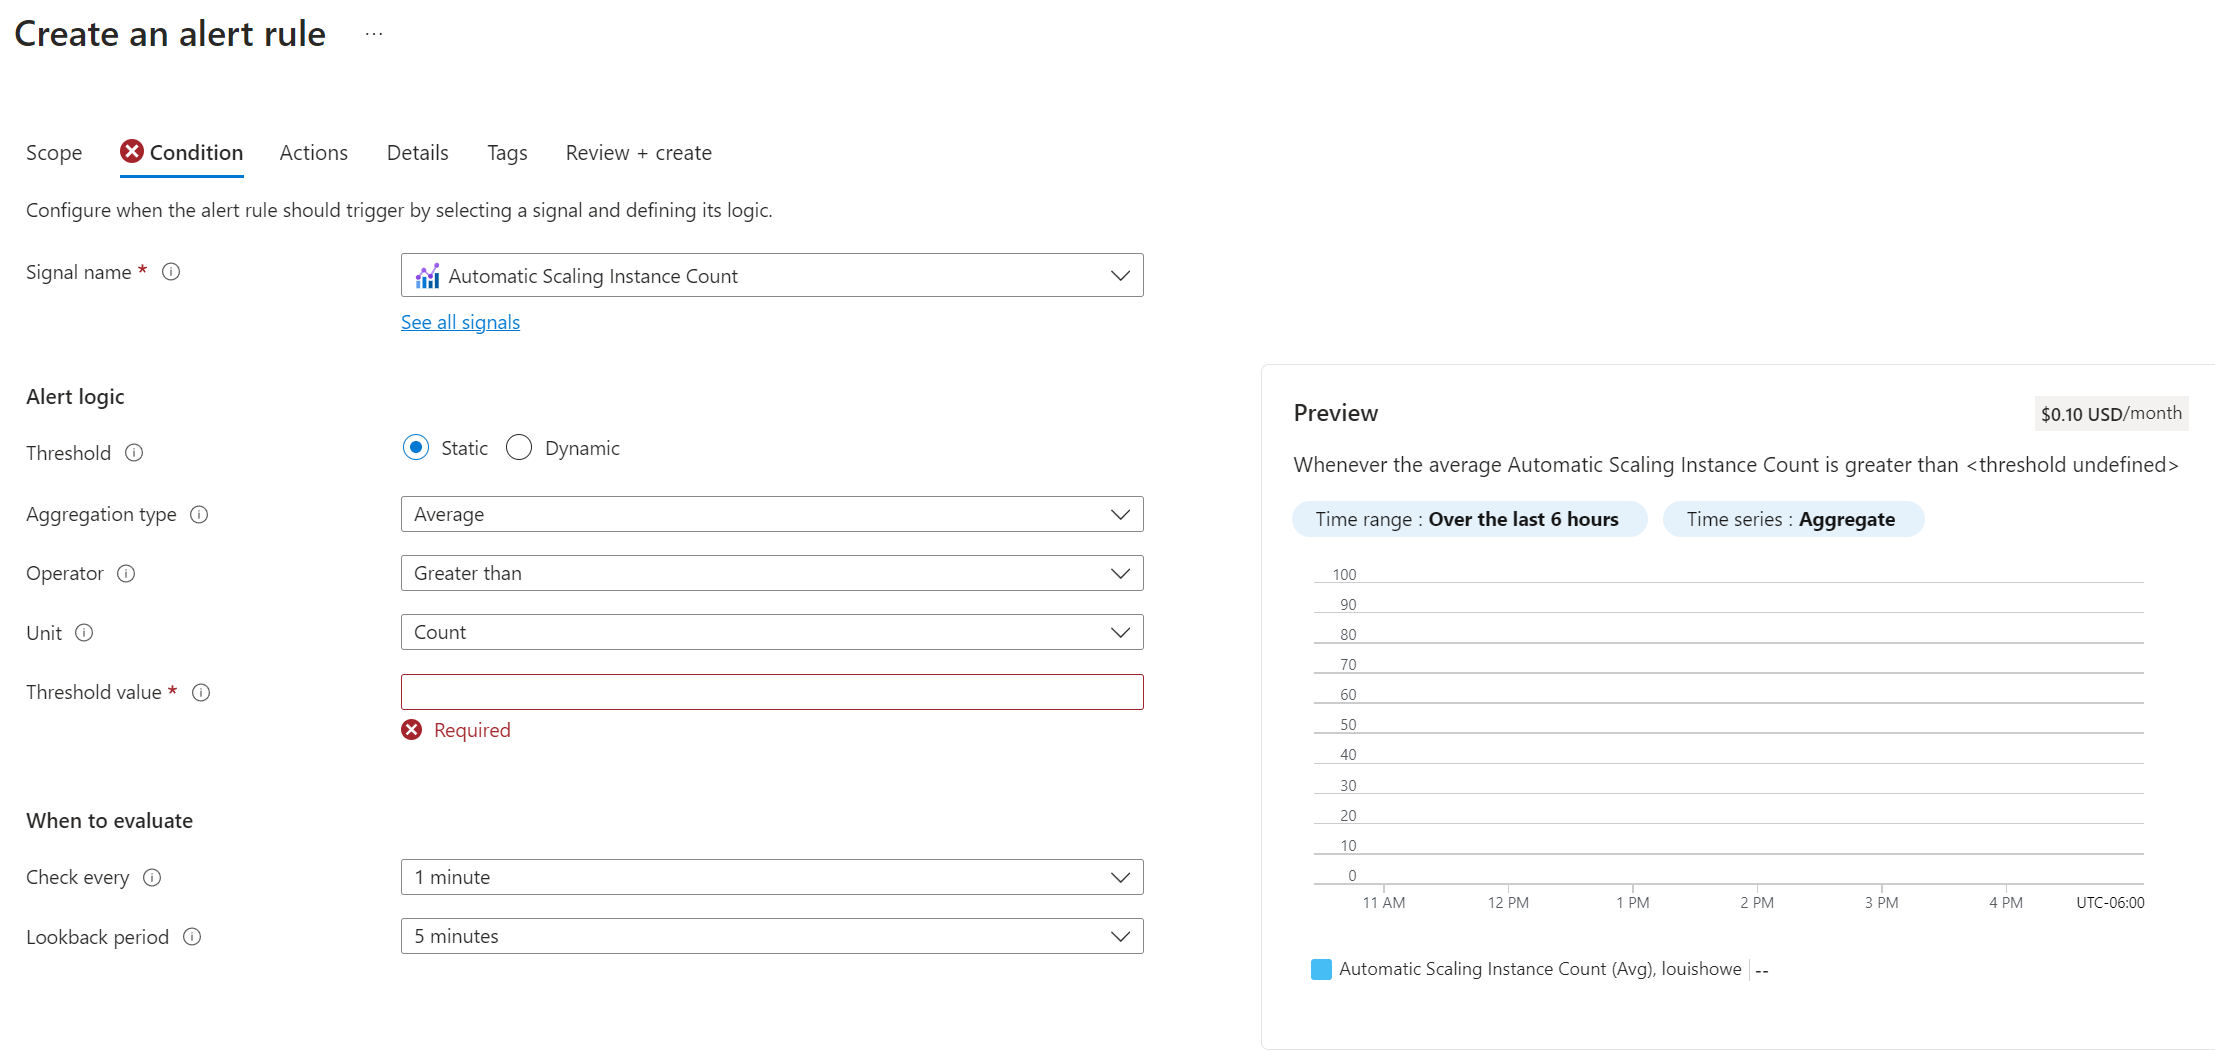The width and height of the screenshot is (2215, 1051).
Task: Click the legend text Automatic Scaling Instance Count (Avg), louishowe
Action: [x=1540, y=969]
